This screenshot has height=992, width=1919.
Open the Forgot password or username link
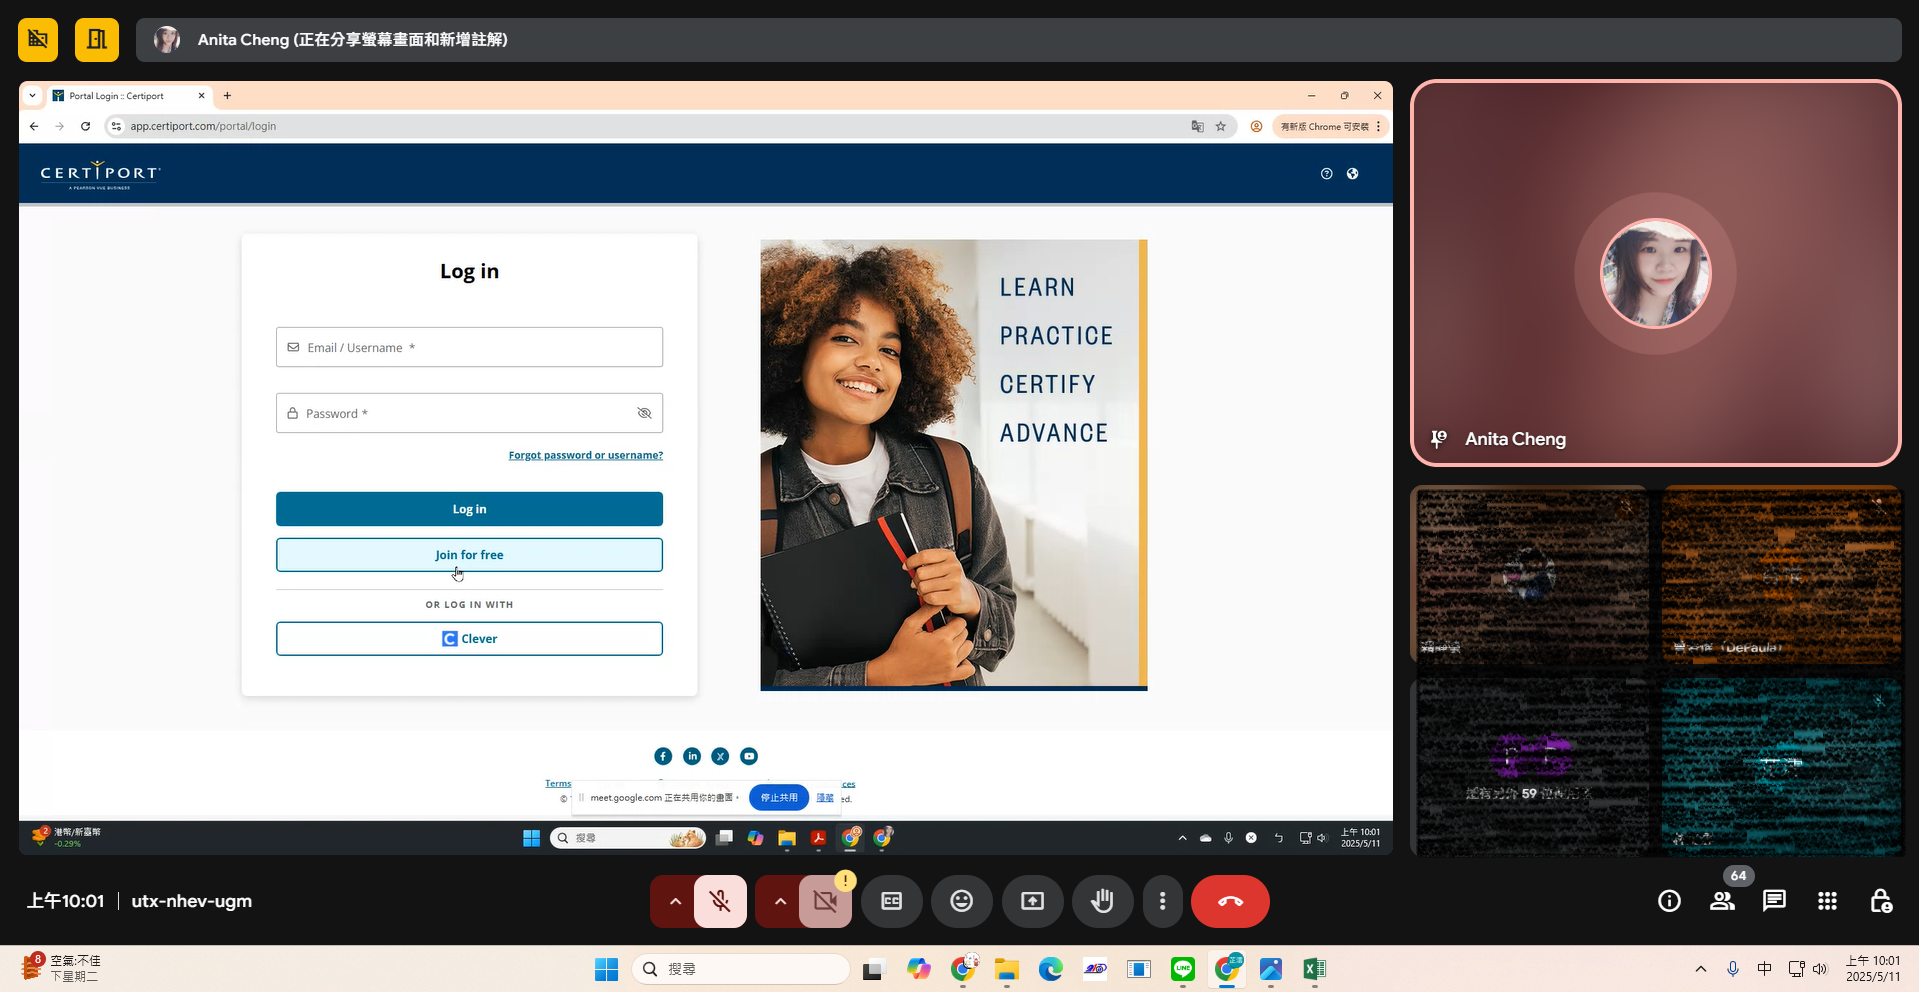coord(585,455)
